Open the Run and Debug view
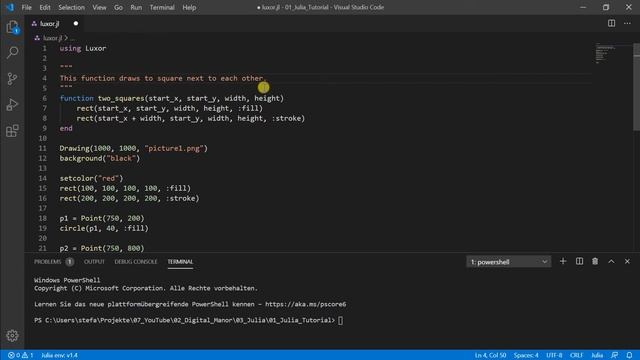This screenshot has height=360, width=640. click(x=12, y=104)
